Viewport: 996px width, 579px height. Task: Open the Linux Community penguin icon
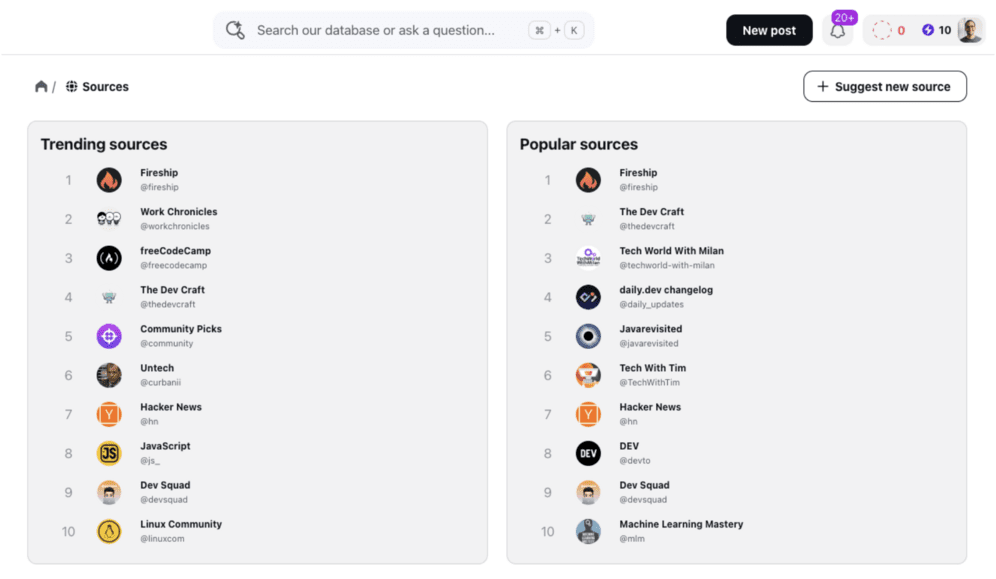(x=109, y=531)
